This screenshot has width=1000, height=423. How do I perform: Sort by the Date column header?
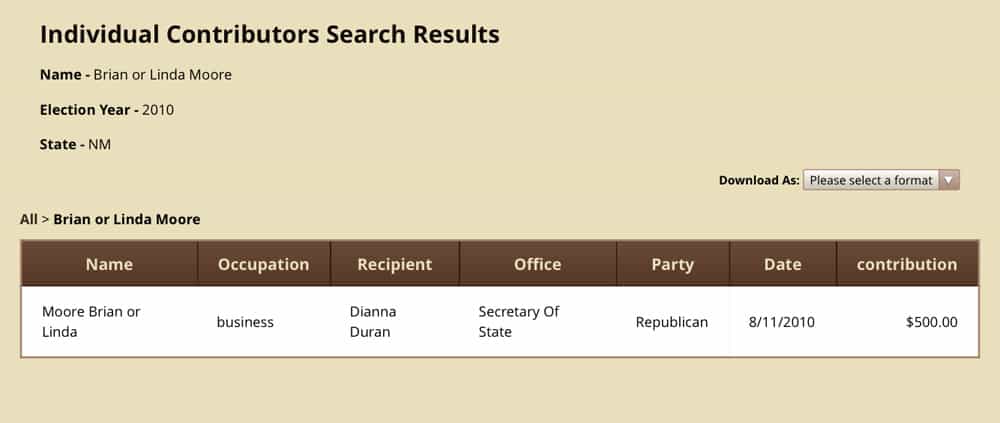coord(782,265)
